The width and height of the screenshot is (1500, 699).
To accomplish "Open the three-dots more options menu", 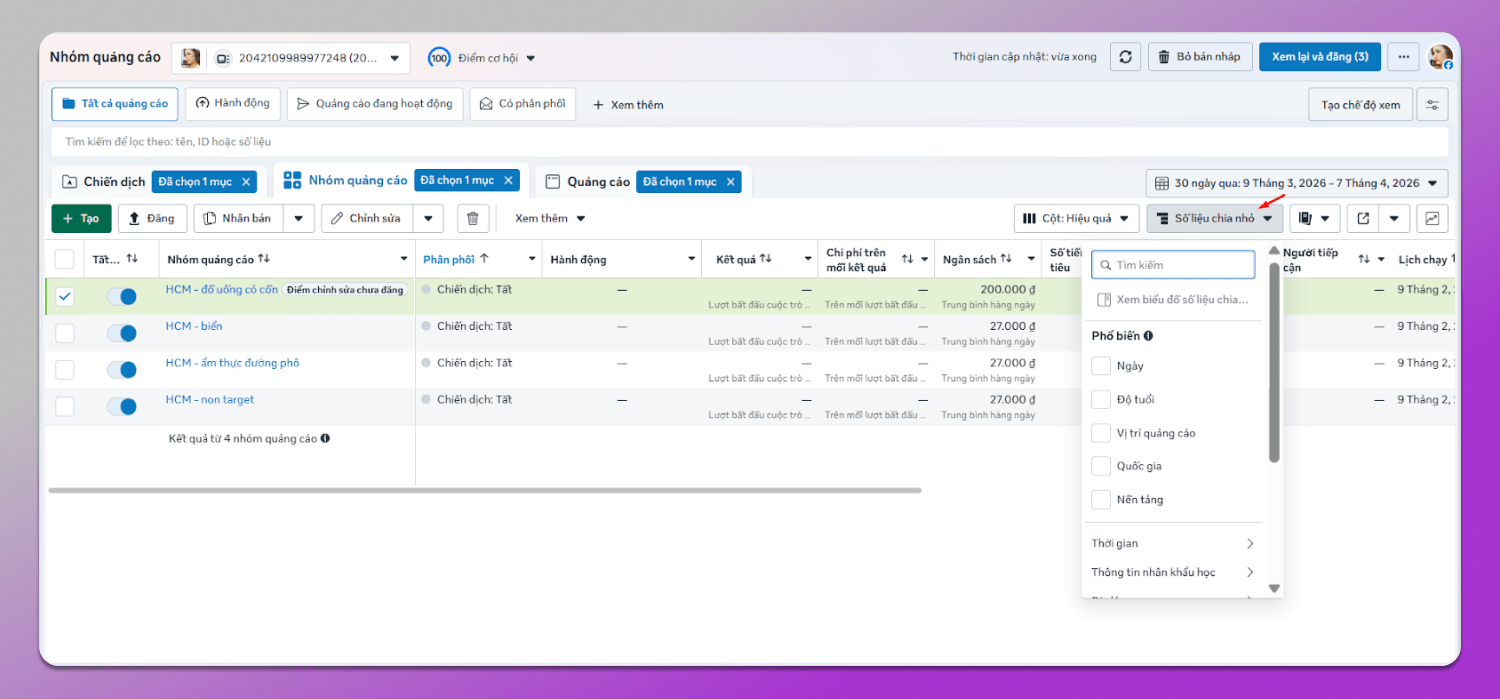I will [x=1403, y=57].
